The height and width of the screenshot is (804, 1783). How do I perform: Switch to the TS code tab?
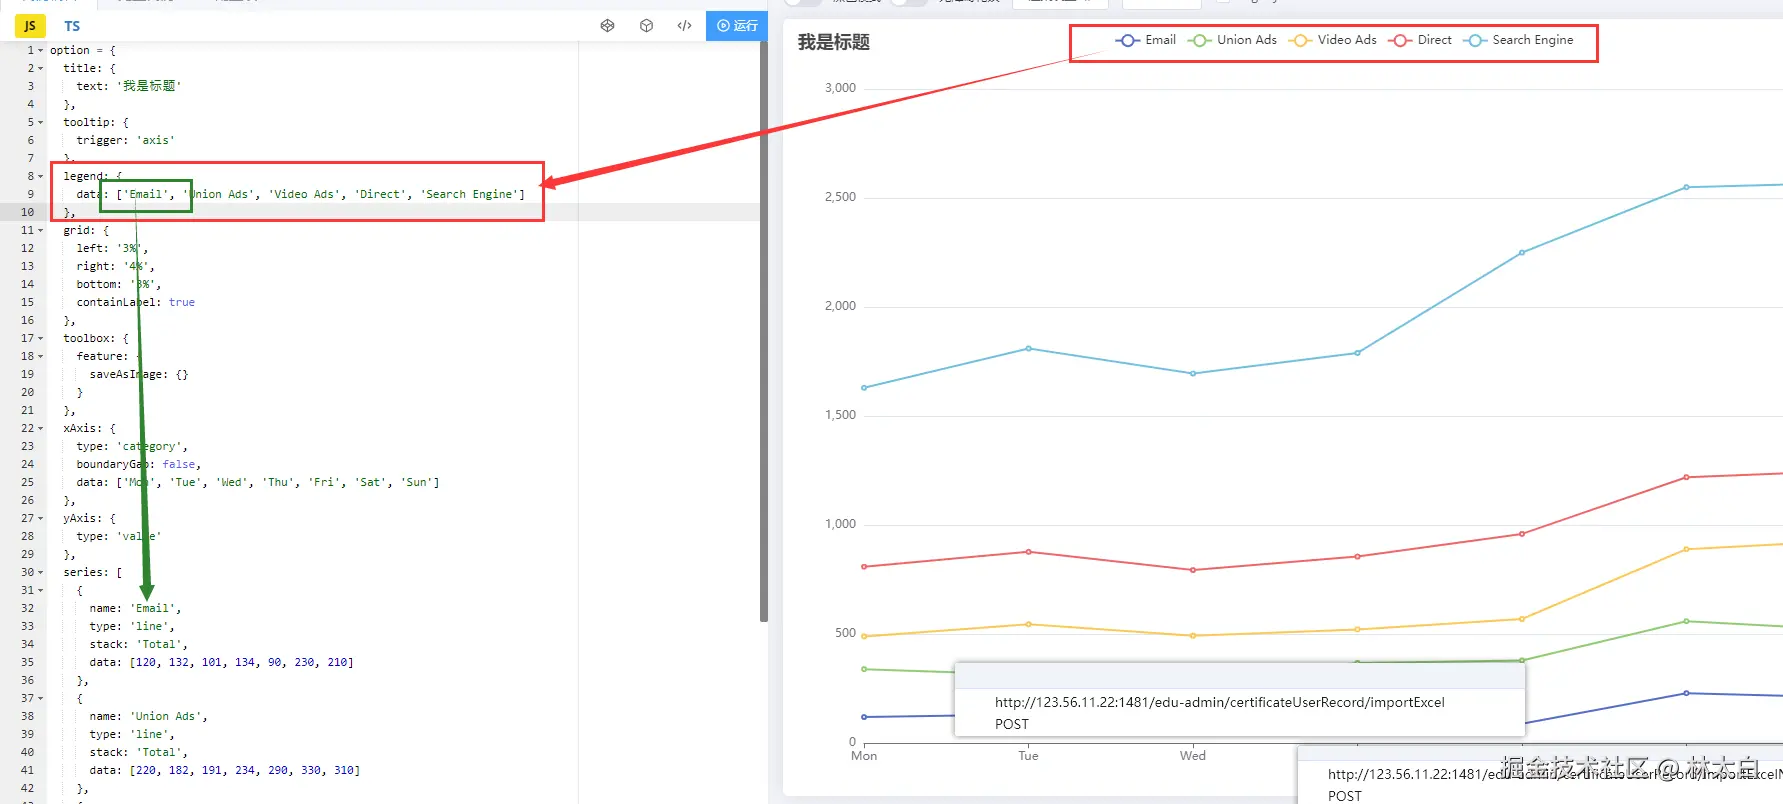72,26
